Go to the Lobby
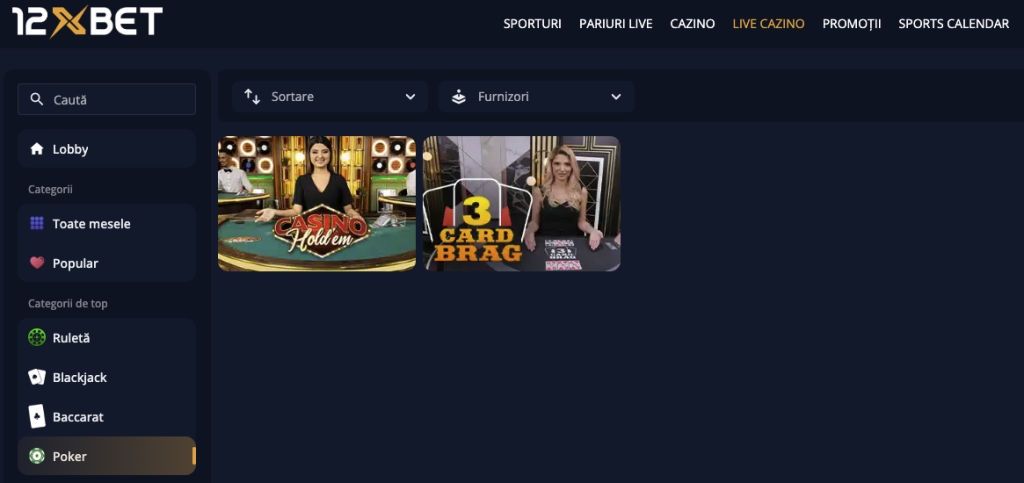This screenshot has width=1024, height=483. click(x=106, y=149)
